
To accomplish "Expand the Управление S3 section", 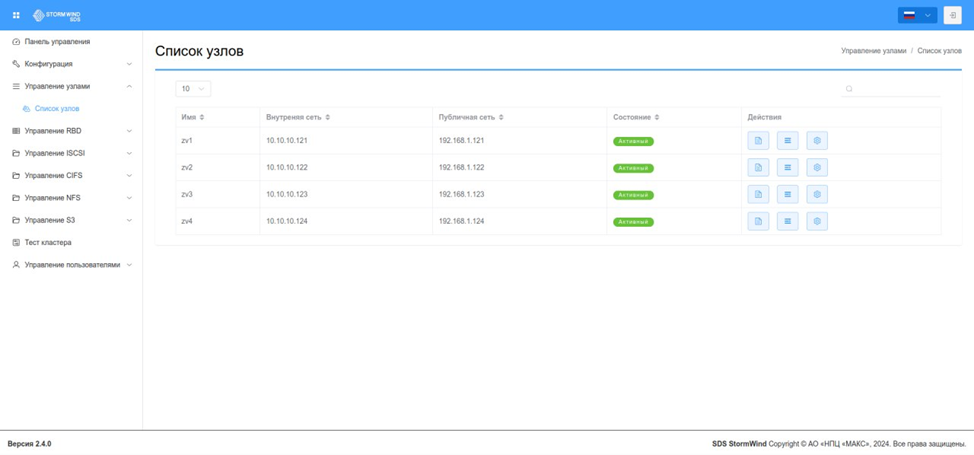I will coord(71,220).
